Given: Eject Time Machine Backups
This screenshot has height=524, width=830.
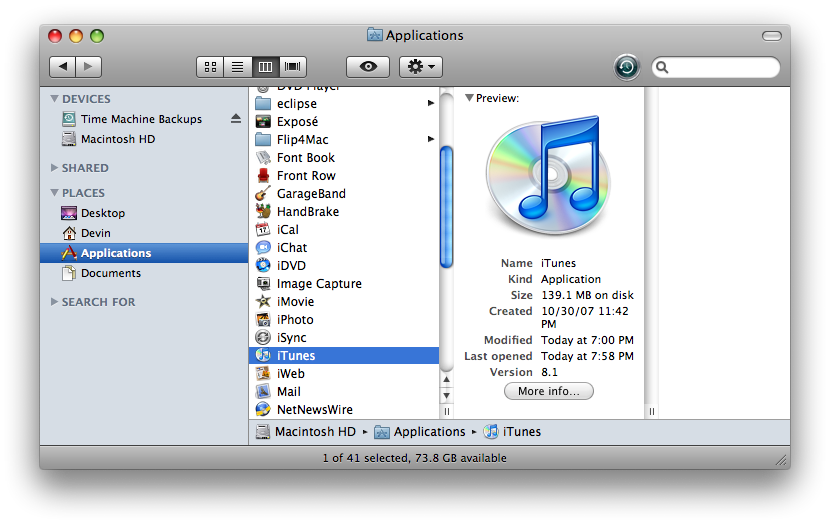Looking at the screenshot, I should [x=236, y=119].
